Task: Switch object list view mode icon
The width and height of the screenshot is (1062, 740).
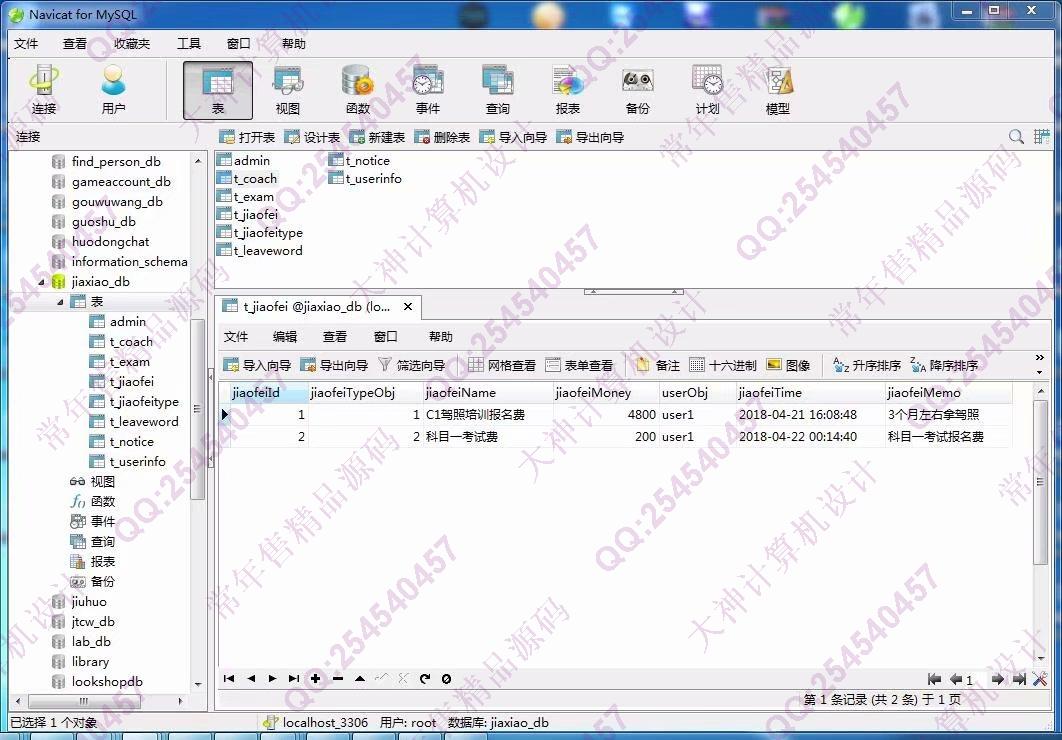Action: coord(1041,137)
